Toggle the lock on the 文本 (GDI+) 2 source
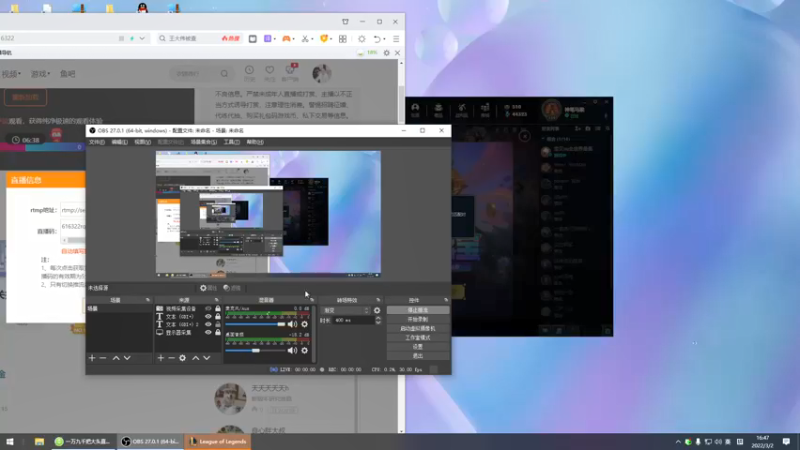This screenshot has width=800, height=450. 218,324
